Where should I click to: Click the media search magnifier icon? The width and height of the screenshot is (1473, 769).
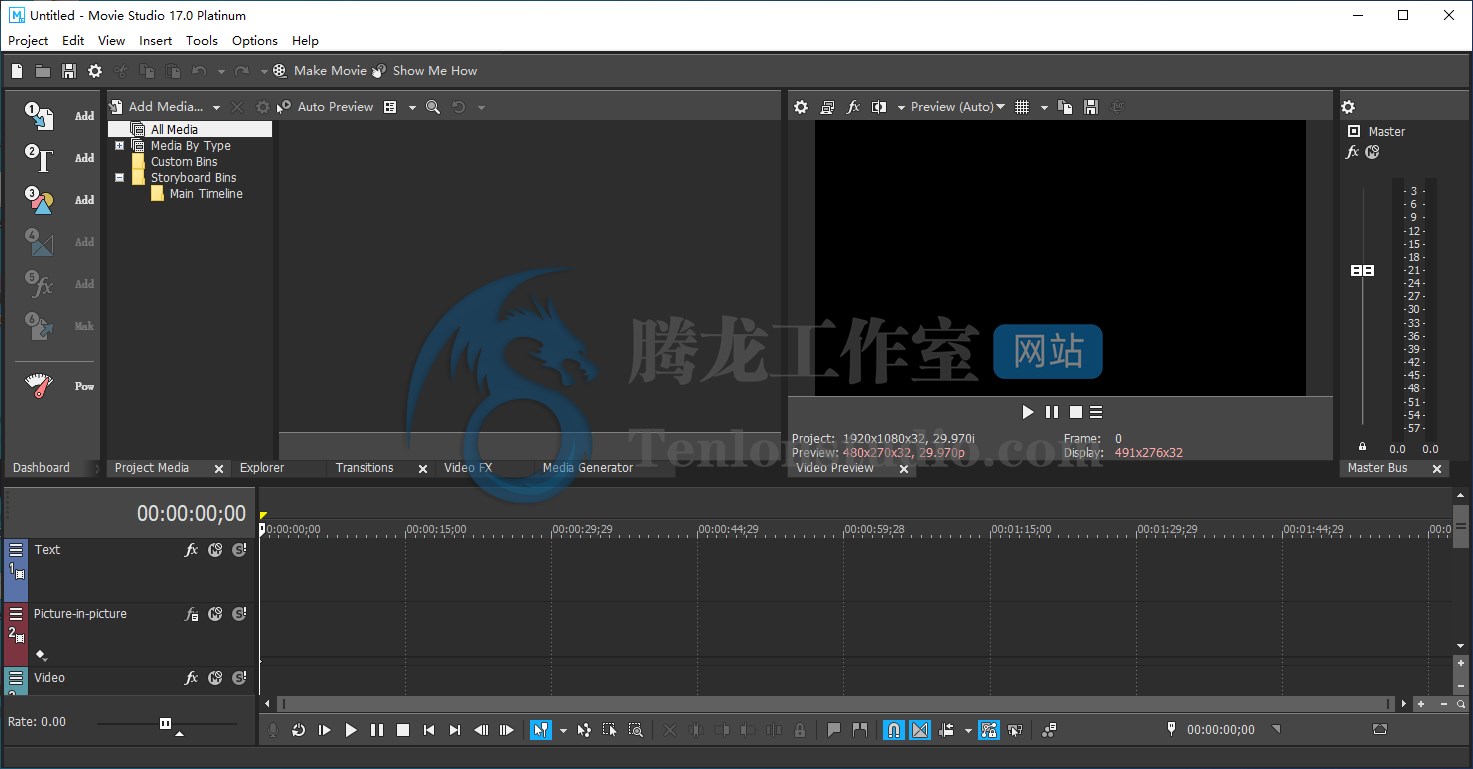pyautogui.click(x=433, y=107)
